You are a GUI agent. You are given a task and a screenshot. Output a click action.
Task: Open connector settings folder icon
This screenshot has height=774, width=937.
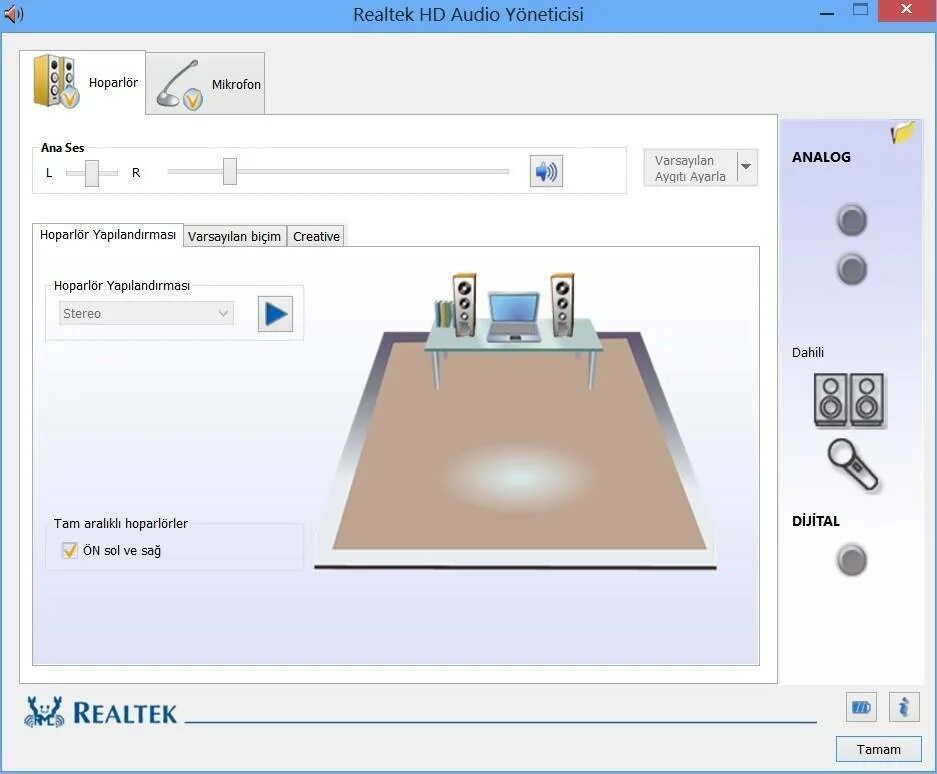tap(902, 133)
